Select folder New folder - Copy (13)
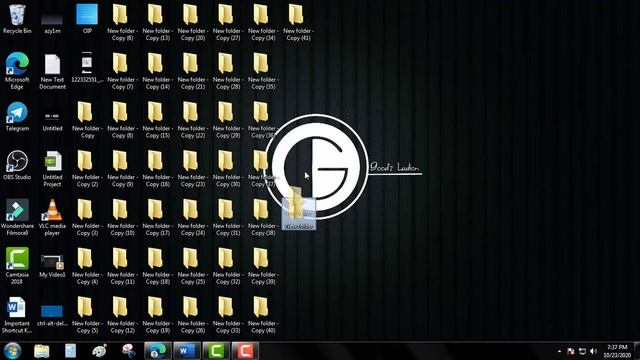Screen dimensions: 640x360 [157, 22]
